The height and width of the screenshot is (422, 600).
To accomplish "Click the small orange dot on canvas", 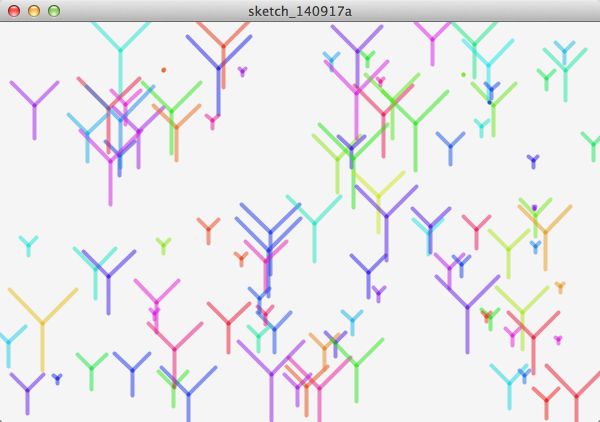I will 163,70.
